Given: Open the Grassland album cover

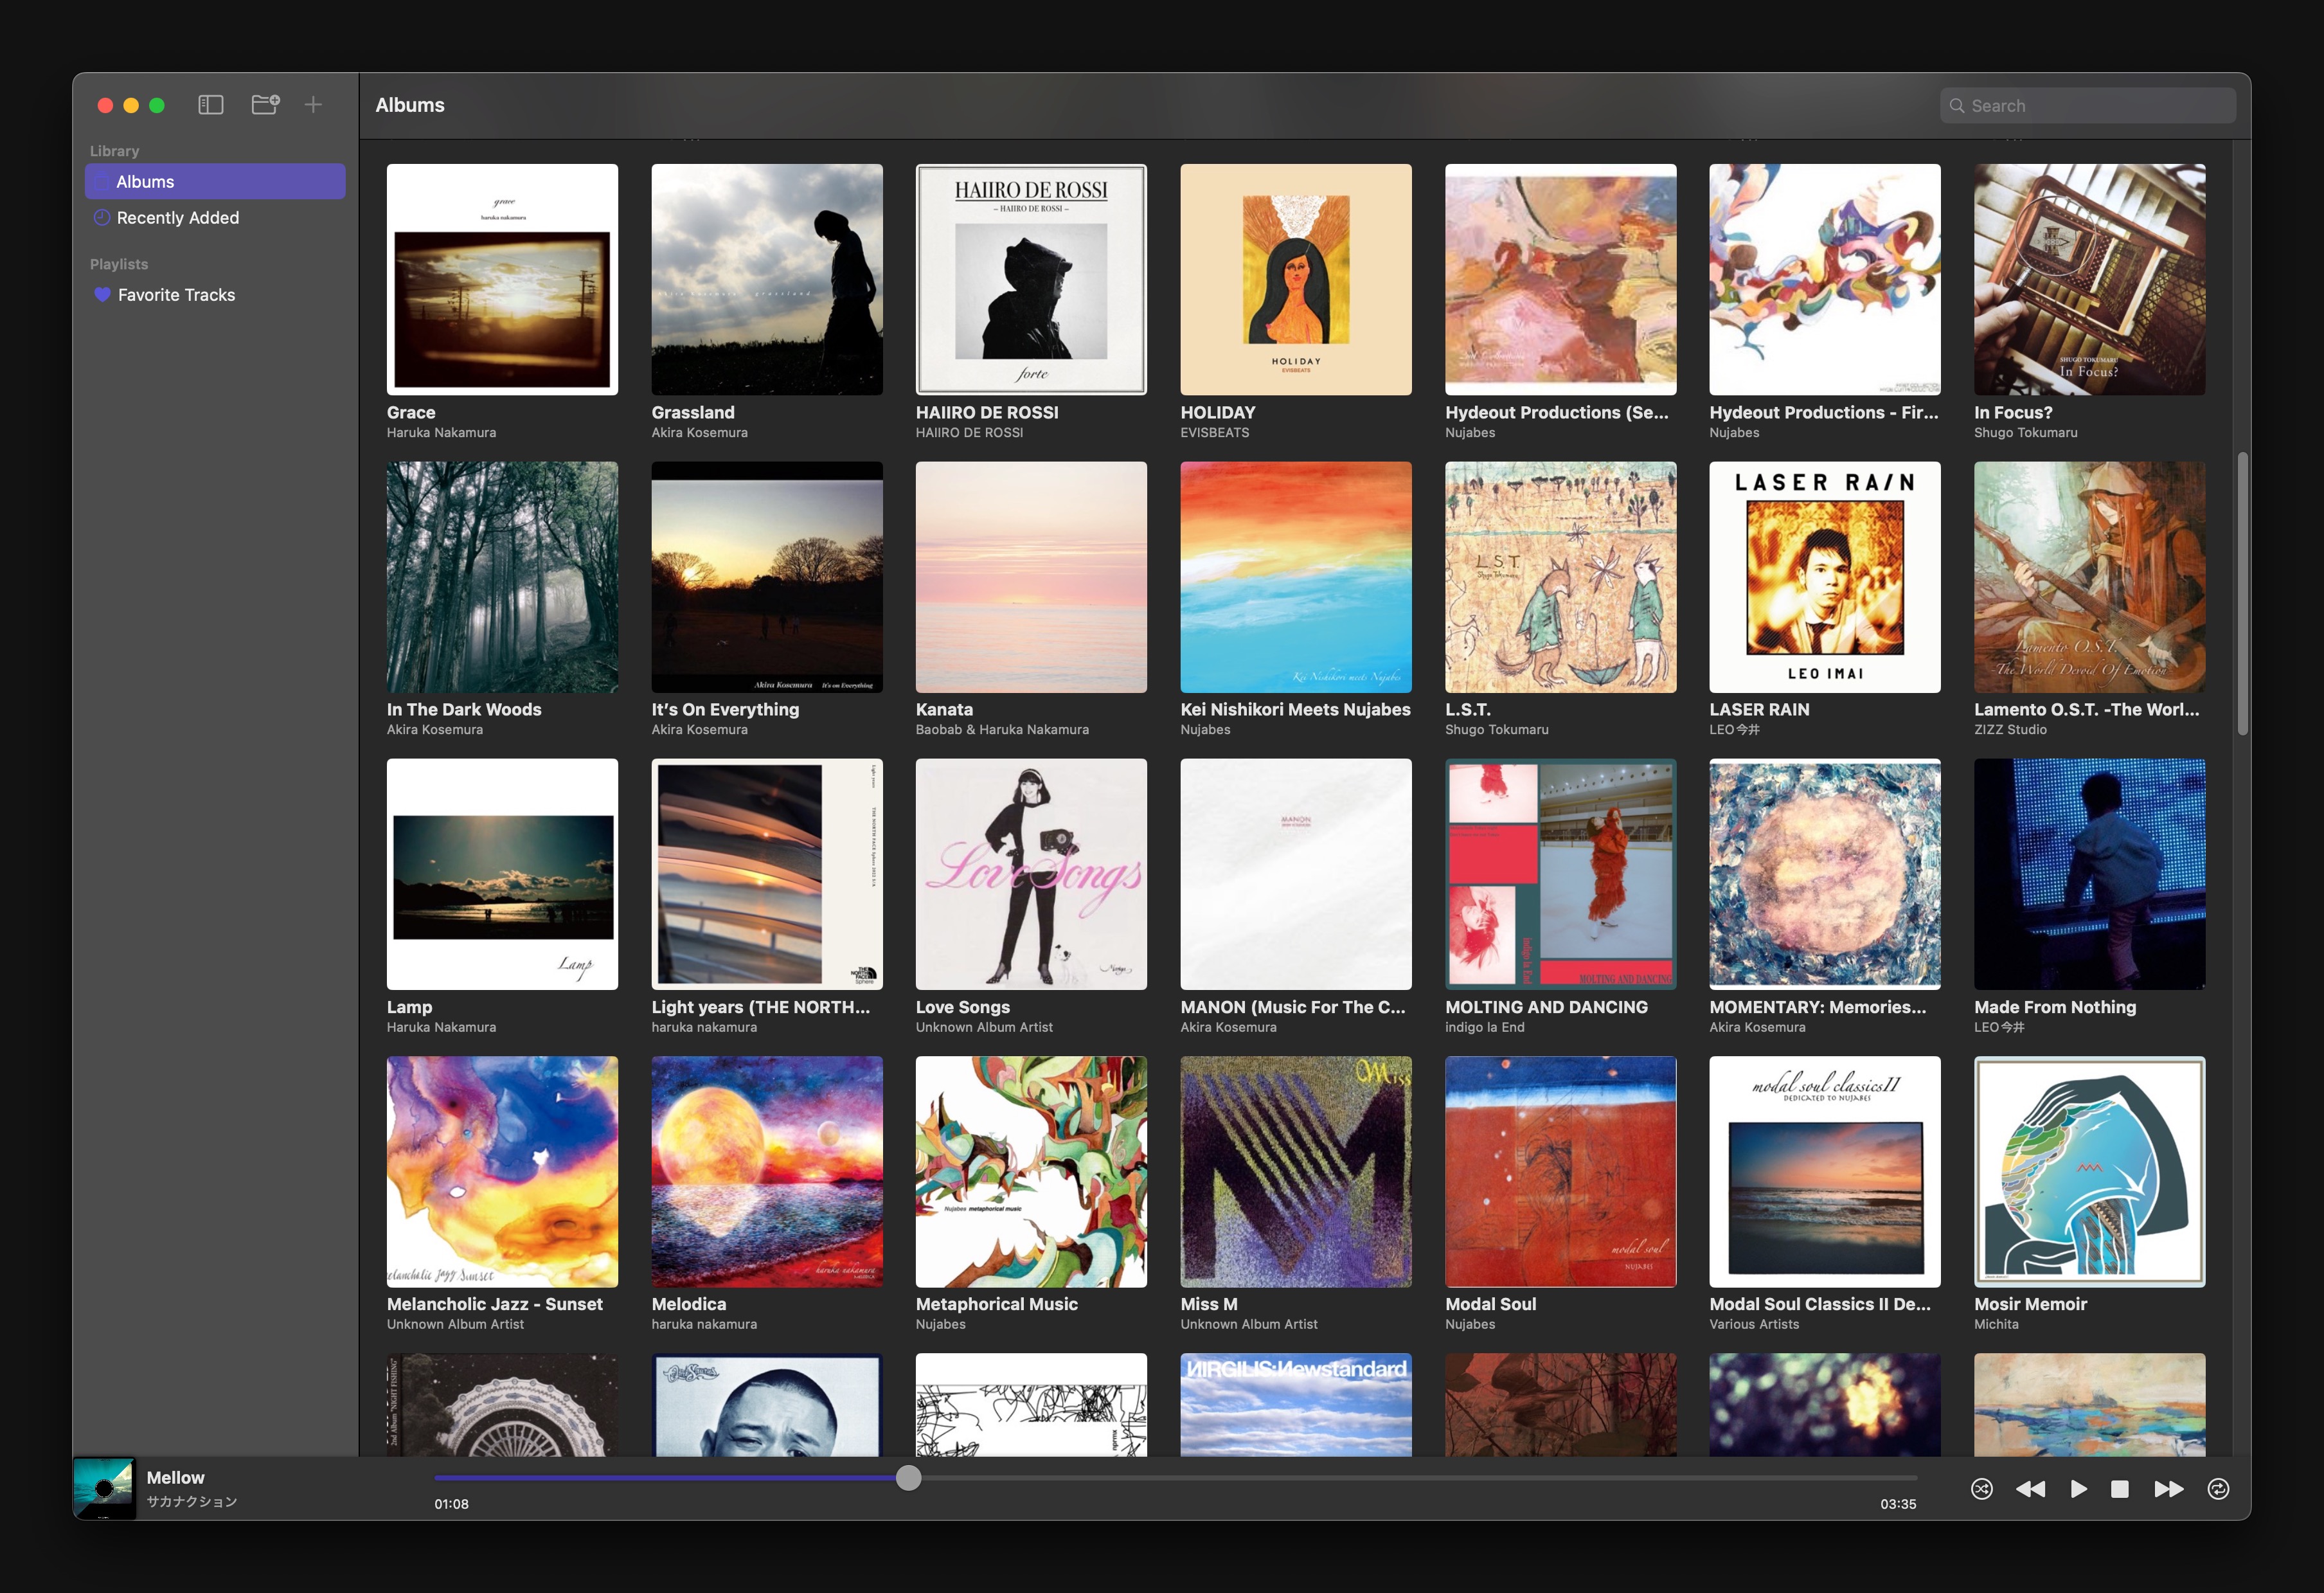Looking at the screenshot, I should click(767, 279).
